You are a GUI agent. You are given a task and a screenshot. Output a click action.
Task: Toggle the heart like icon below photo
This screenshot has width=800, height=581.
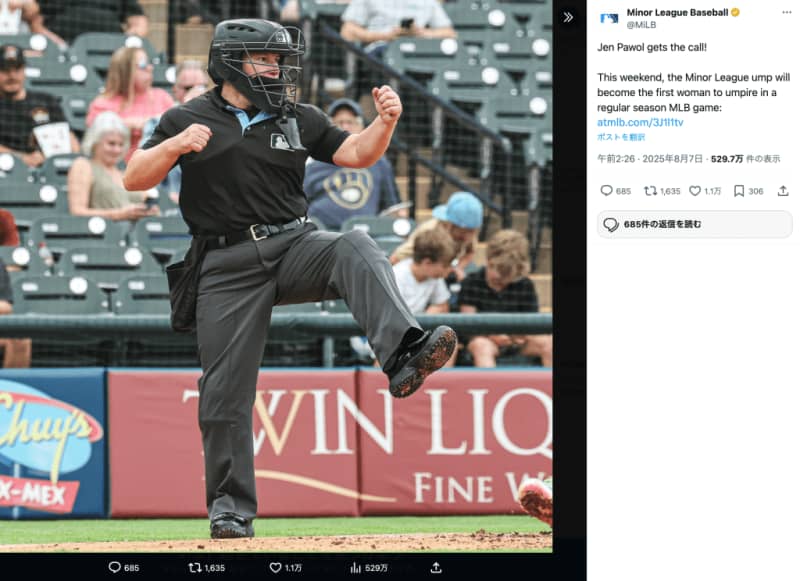276,567
